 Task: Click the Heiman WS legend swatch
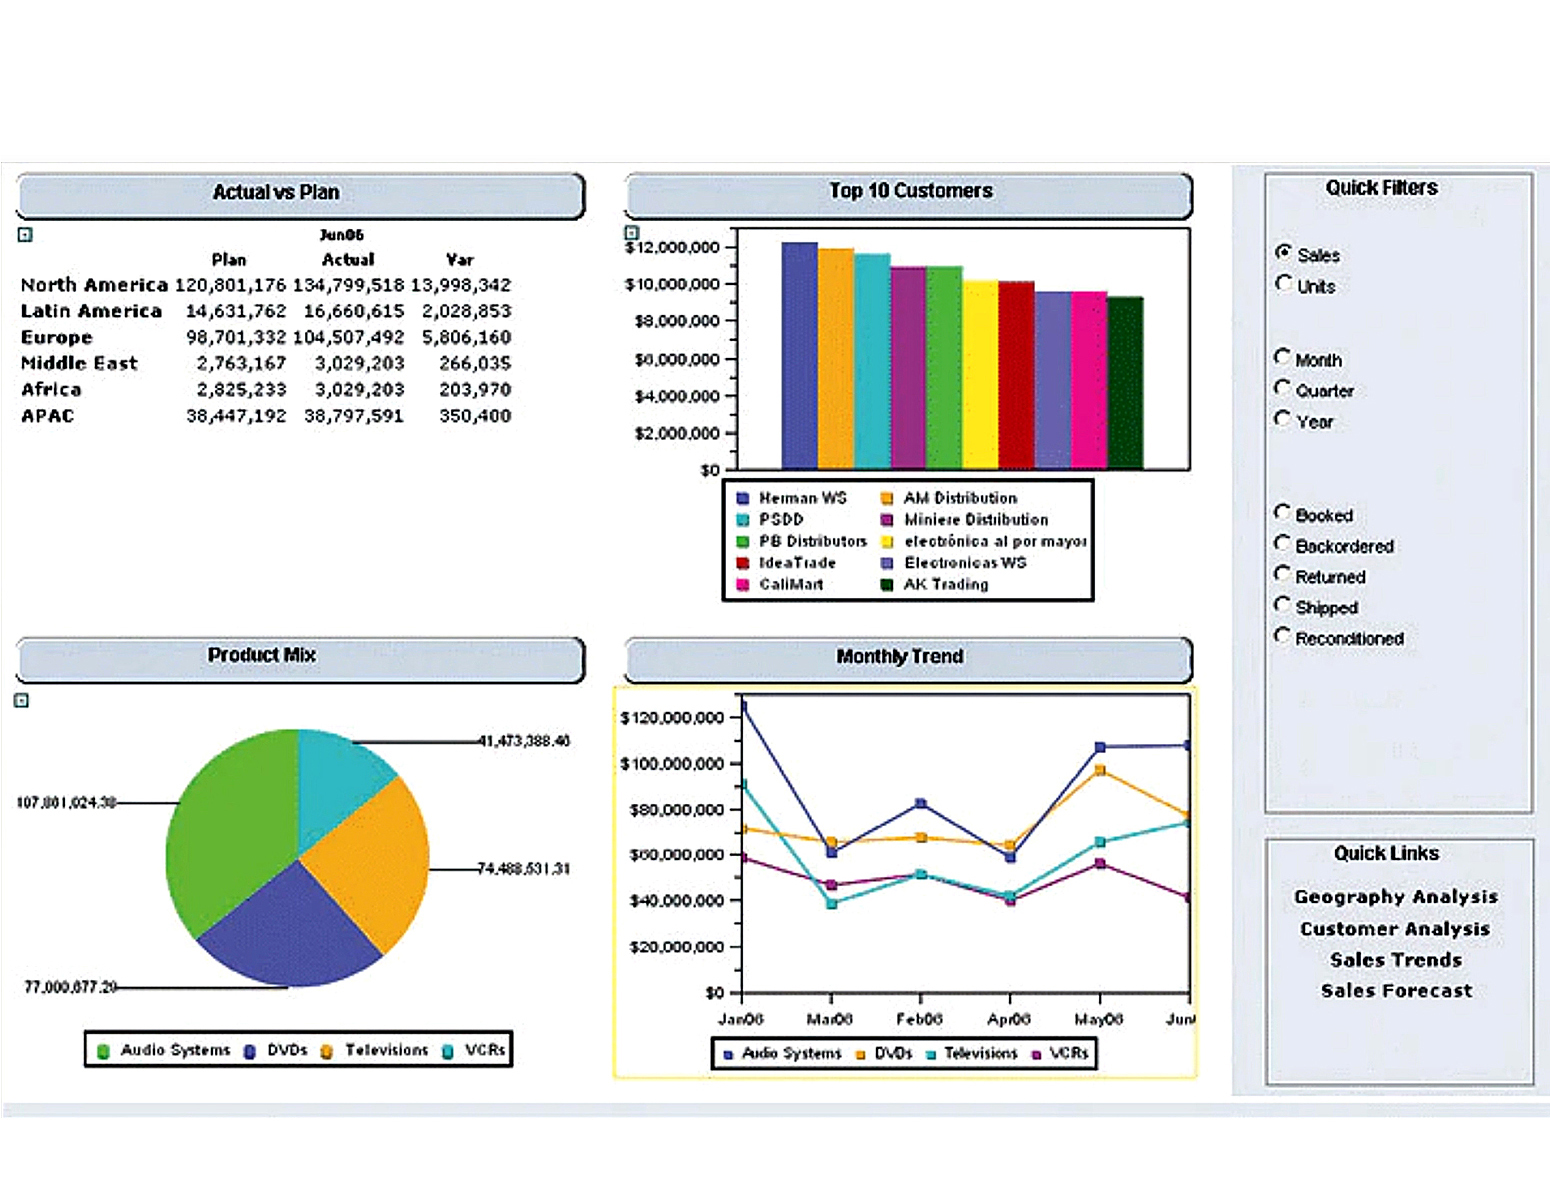(743, 498)
